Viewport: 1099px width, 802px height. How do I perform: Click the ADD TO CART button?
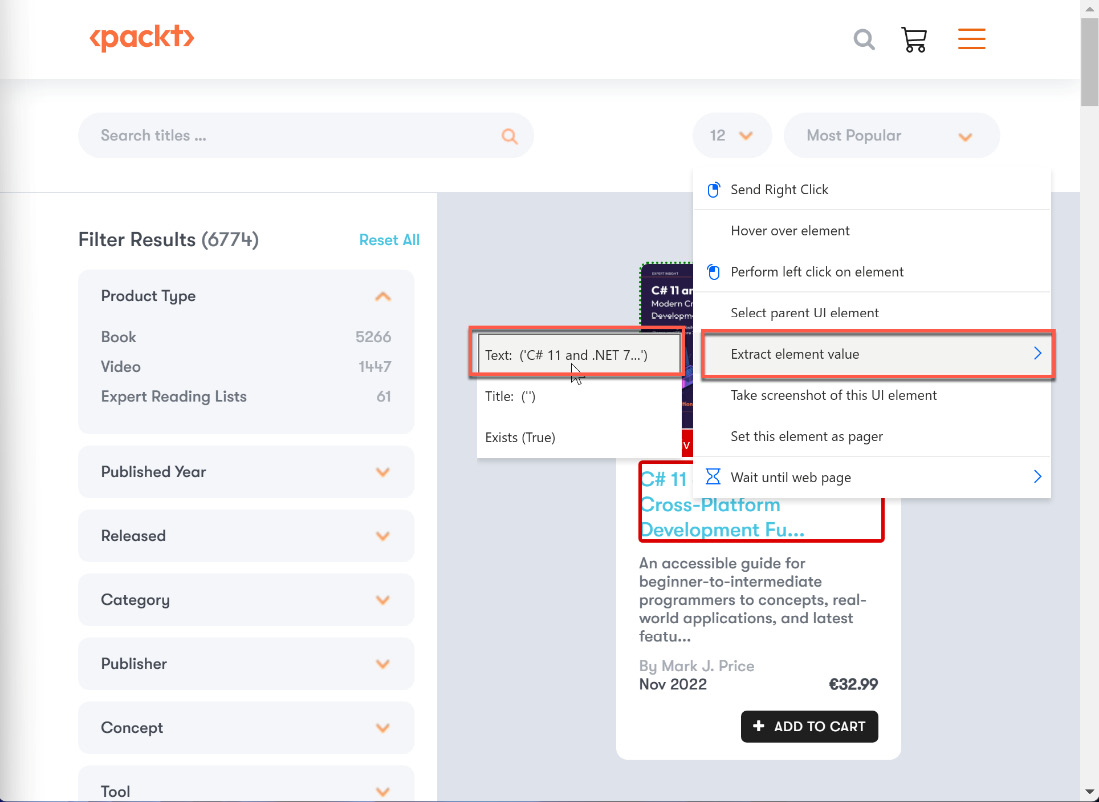coord(810,726)
